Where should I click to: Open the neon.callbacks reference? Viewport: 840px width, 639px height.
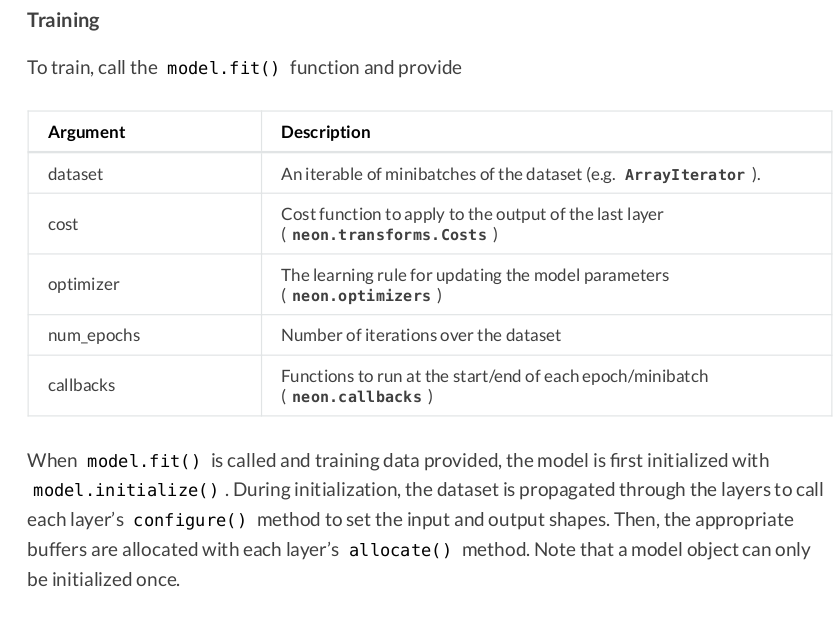coord(356,397)
